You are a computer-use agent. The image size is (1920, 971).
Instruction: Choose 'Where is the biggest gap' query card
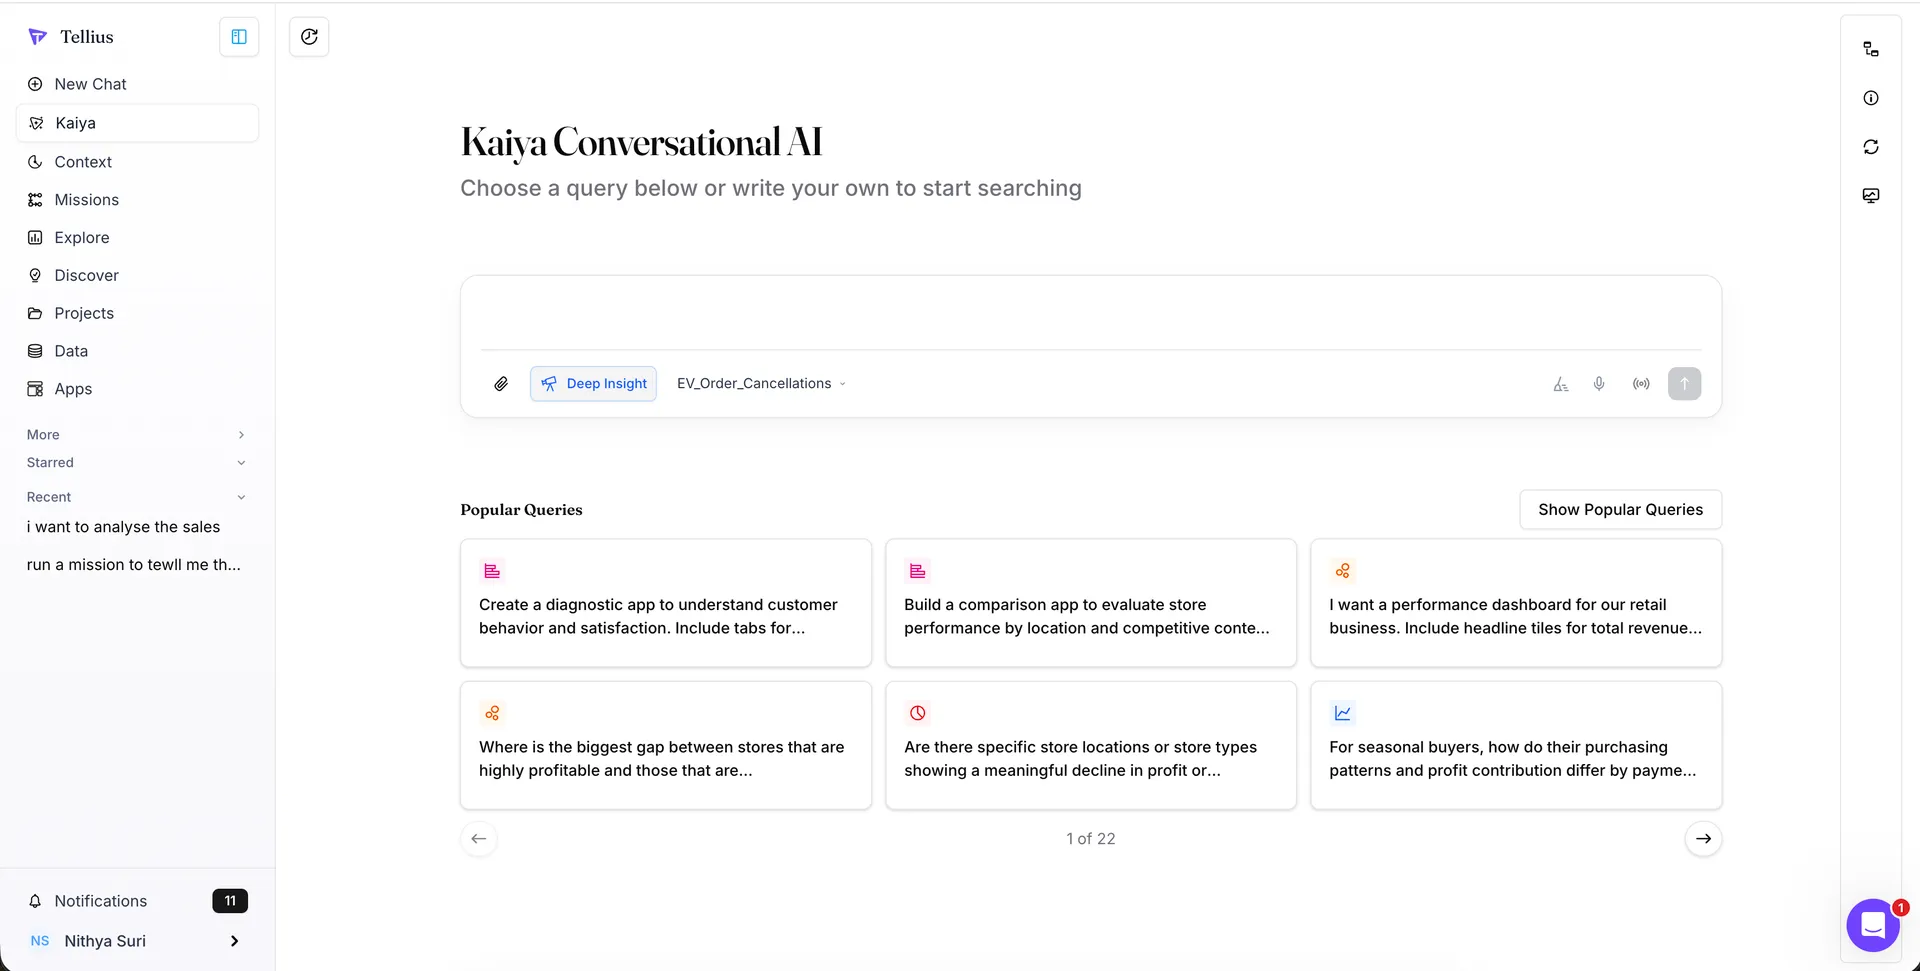[x=666, y=745]
